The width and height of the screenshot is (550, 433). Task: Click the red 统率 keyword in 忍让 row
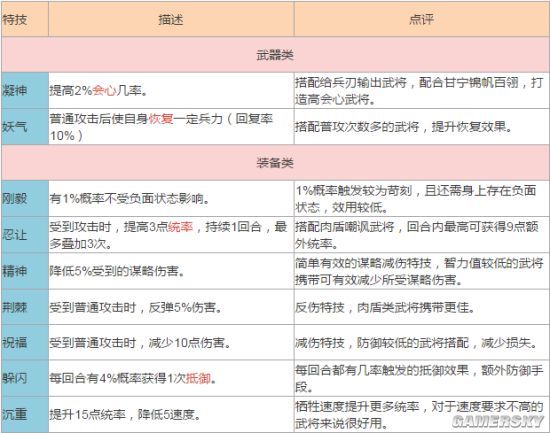click(180, 227)
